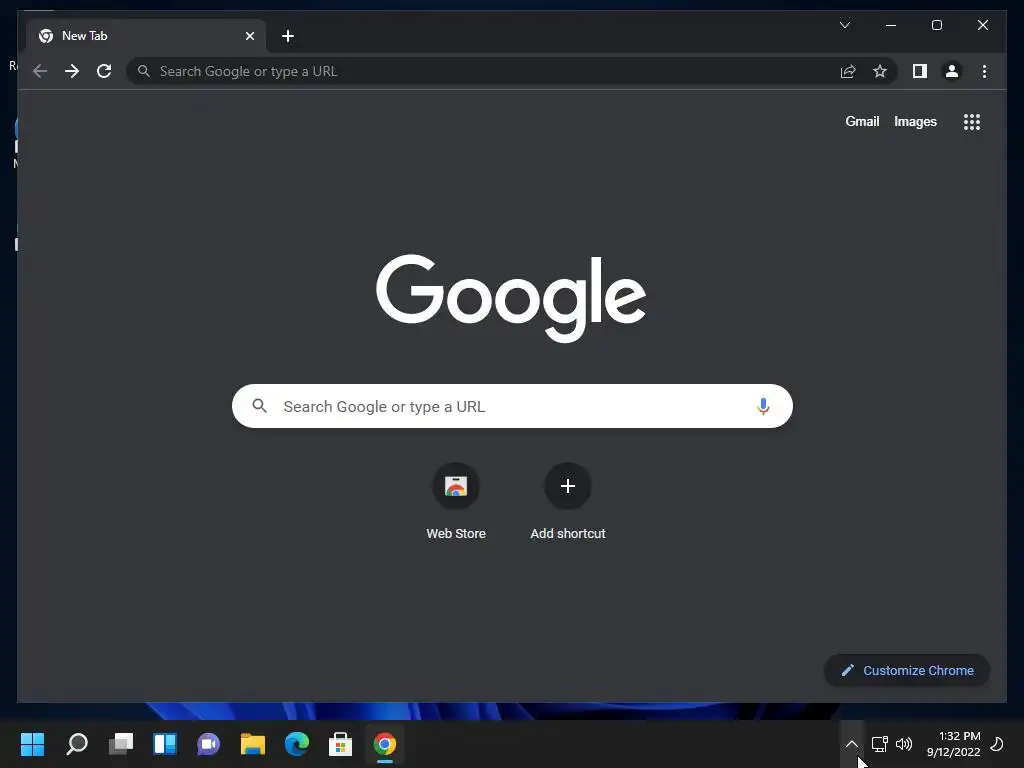Open File Explorer from the taskbar
Image resolution: width=1024 pixels, height=768 pixels.
pos(253,744)
